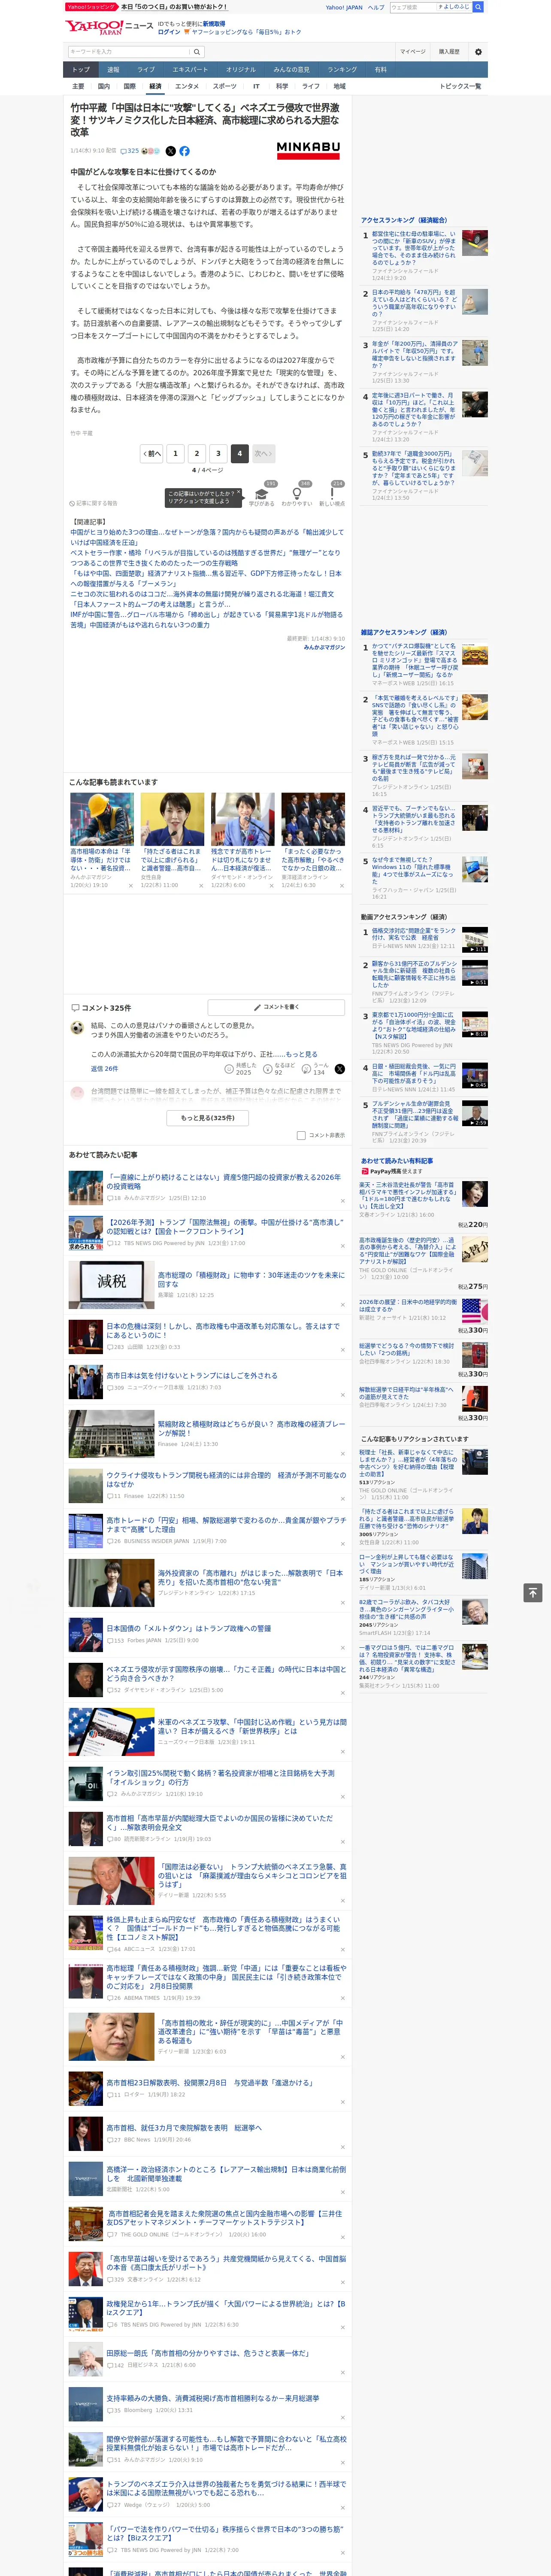Select the エキスパート tab
Screen dimensions: 551x2576
coord(190,70)
